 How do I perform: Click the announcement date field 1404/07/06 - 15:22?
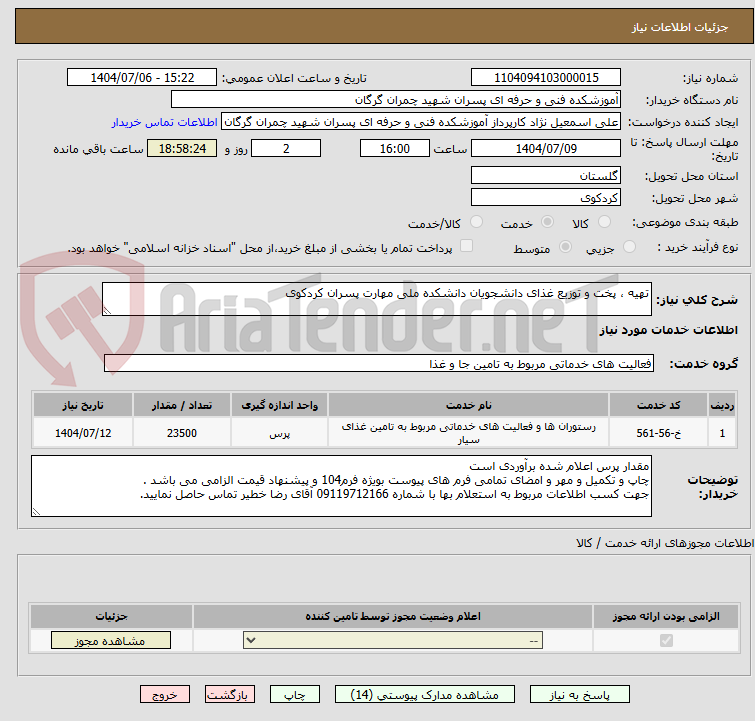click(142, 78)
